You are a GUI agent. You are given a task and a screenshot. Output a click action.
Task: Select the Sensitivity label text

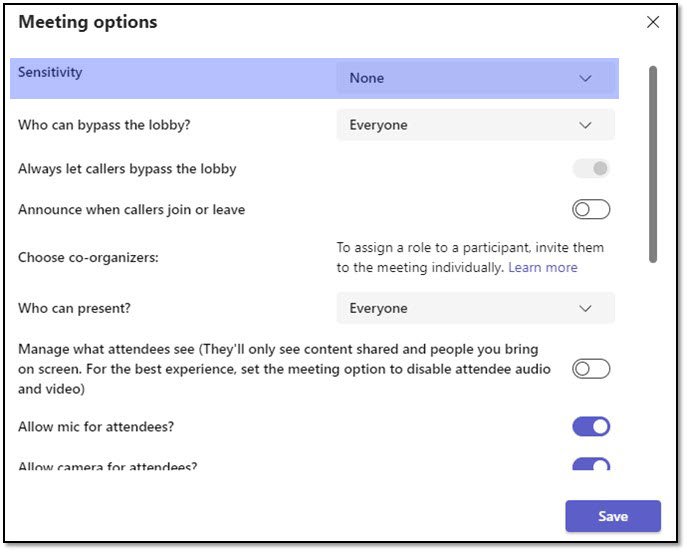(x=50, y=72)
